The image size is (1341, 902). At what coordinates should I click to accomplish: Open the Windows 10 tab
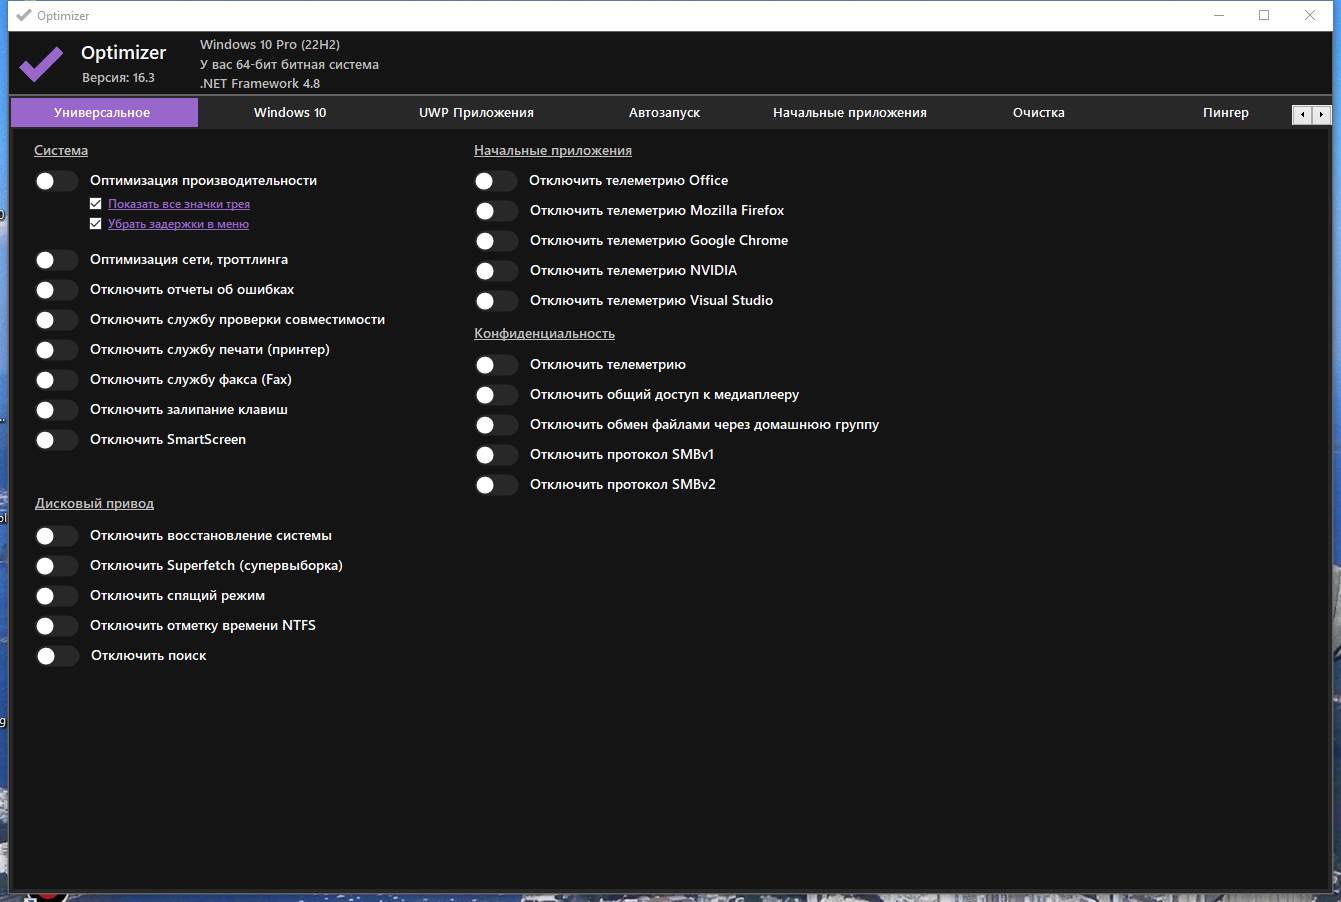click(x=290, y=113)
